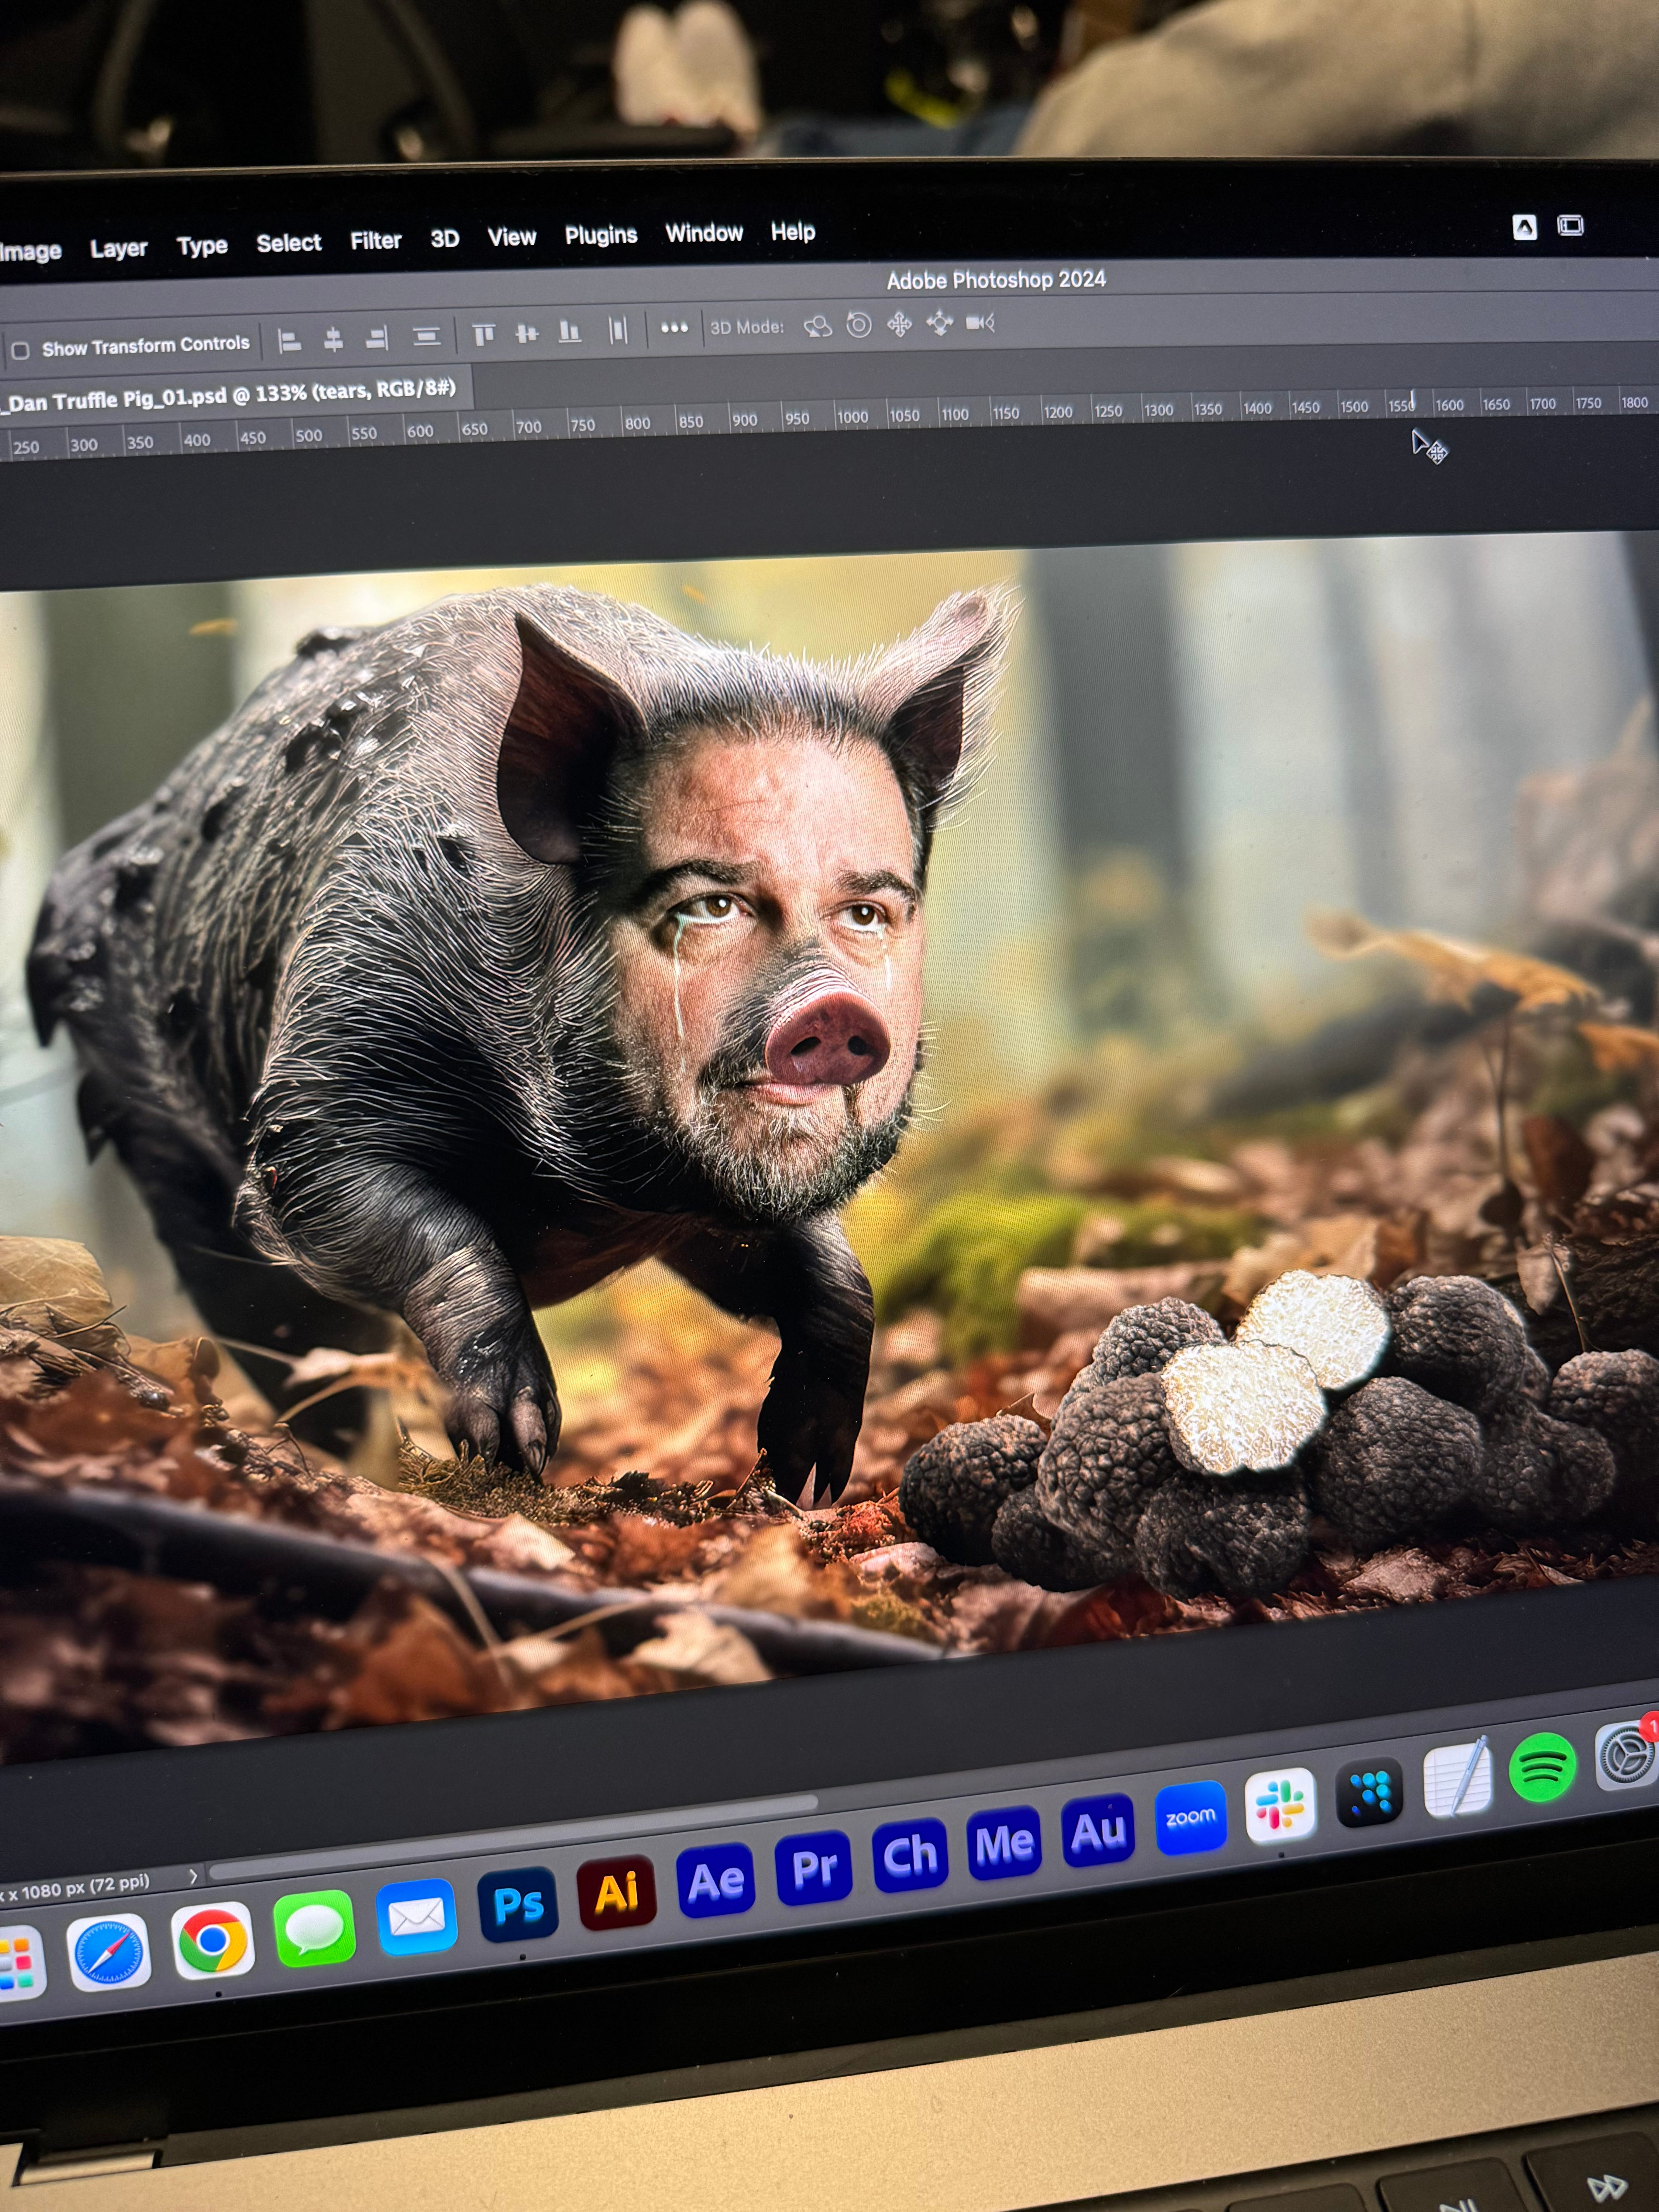Open the View menu
Viewport: 1659px width, 2212px height.
pyautogui.click(x=512, y=237)
